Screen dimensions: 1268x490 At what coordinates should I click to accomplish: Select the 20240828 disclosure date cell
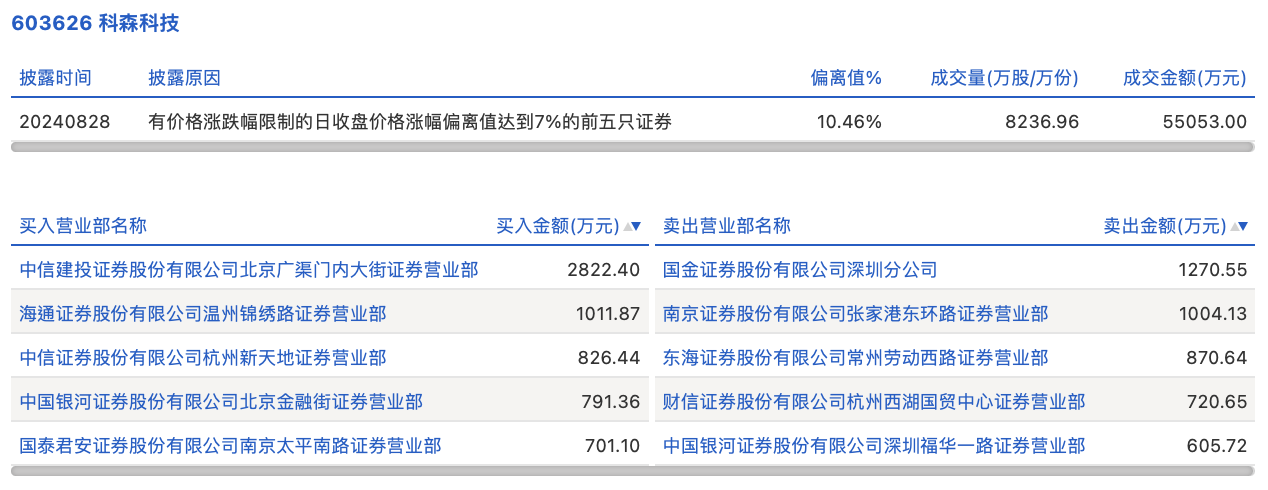[65, 122]
